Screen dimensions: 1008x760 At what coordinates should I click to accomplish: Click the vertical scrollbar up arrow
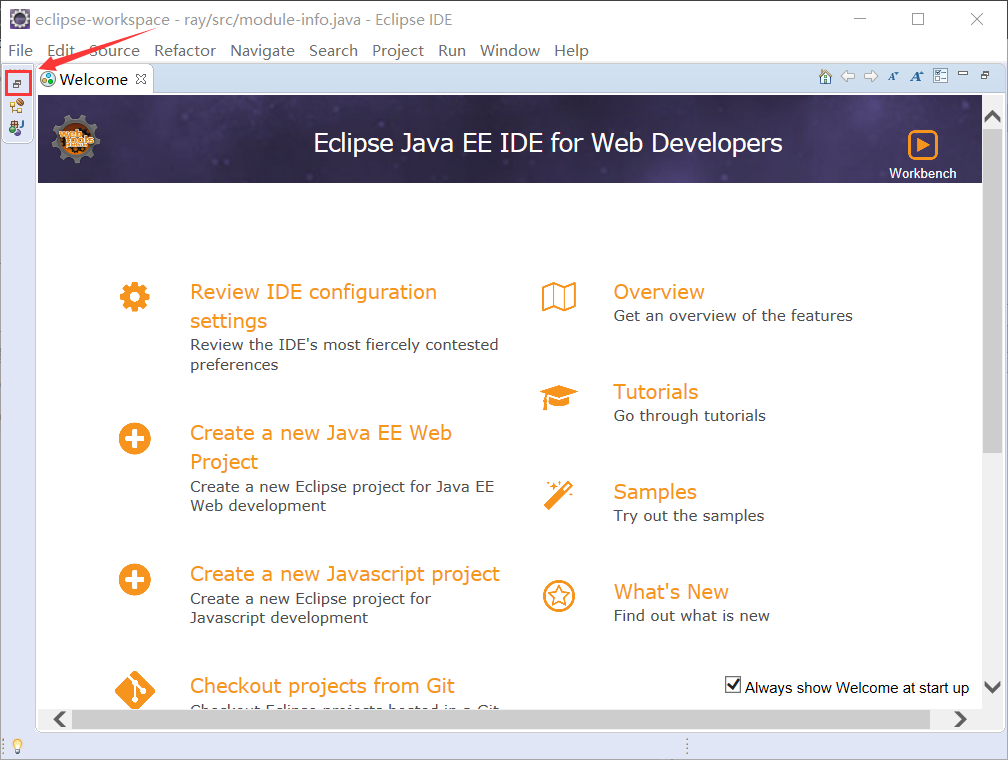(x=993, y=116)
